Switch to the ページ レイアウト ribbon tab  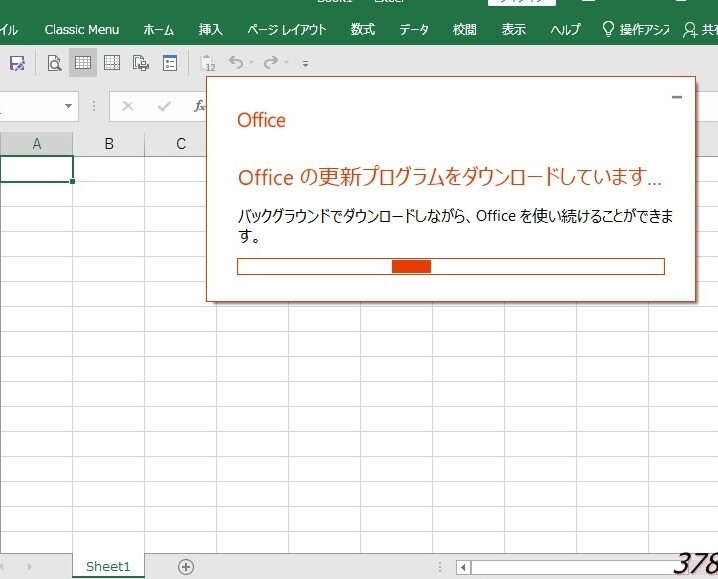287,29
